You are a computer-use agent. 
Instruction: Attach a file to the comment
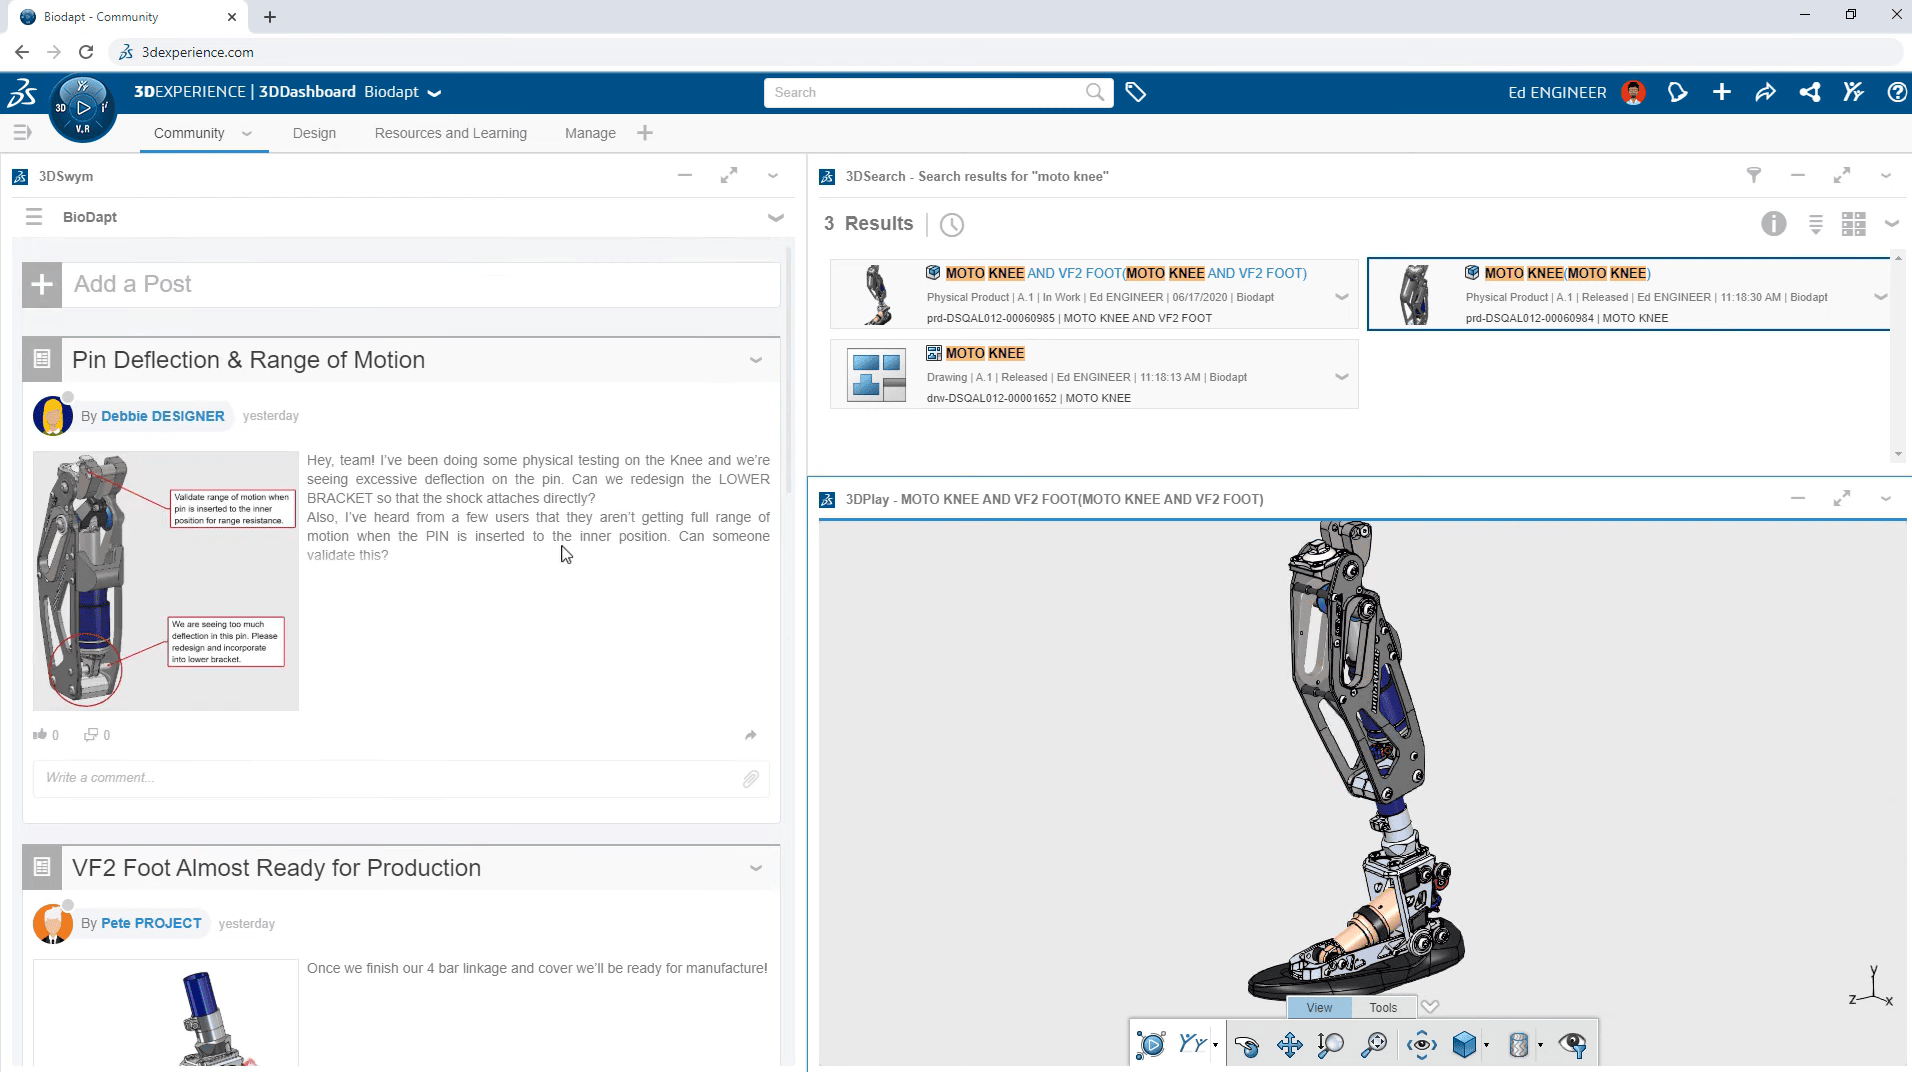click(751, 779)
